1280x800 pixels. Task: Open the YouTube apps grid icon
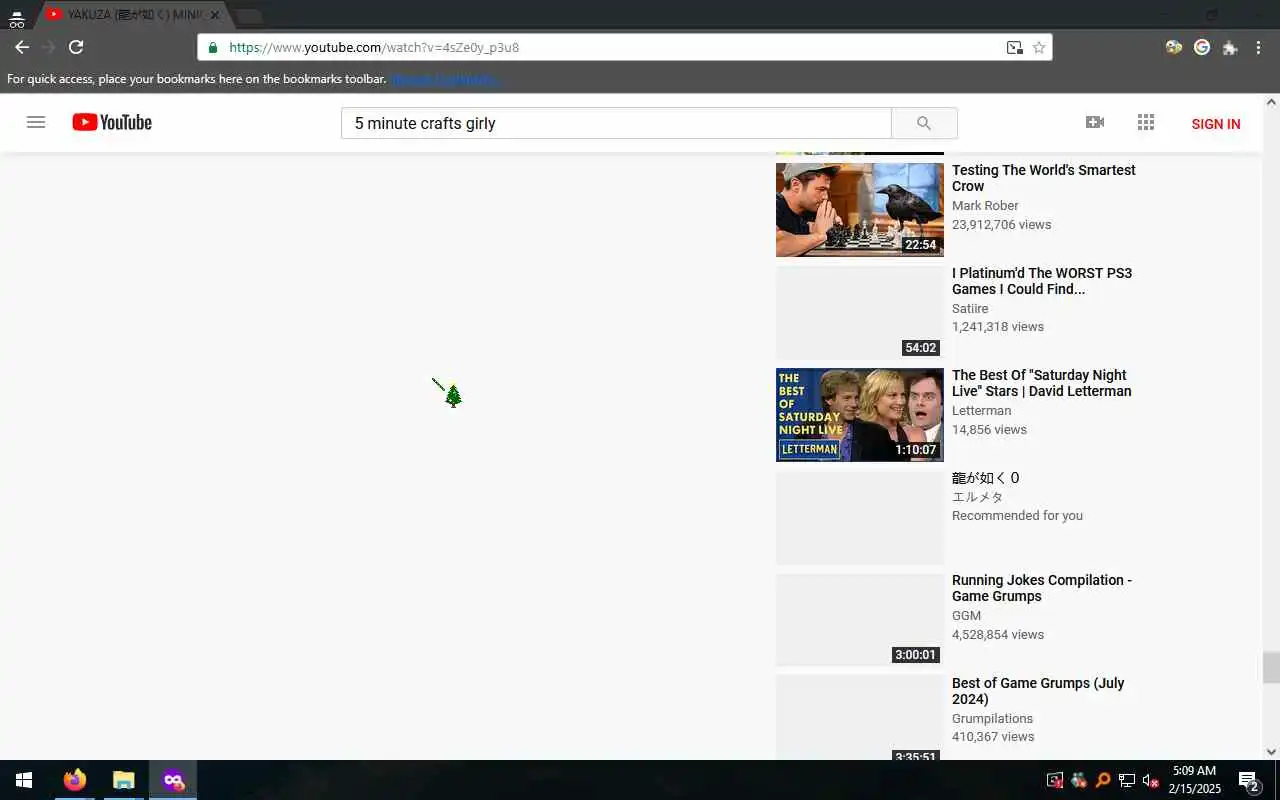point(1146,122)
